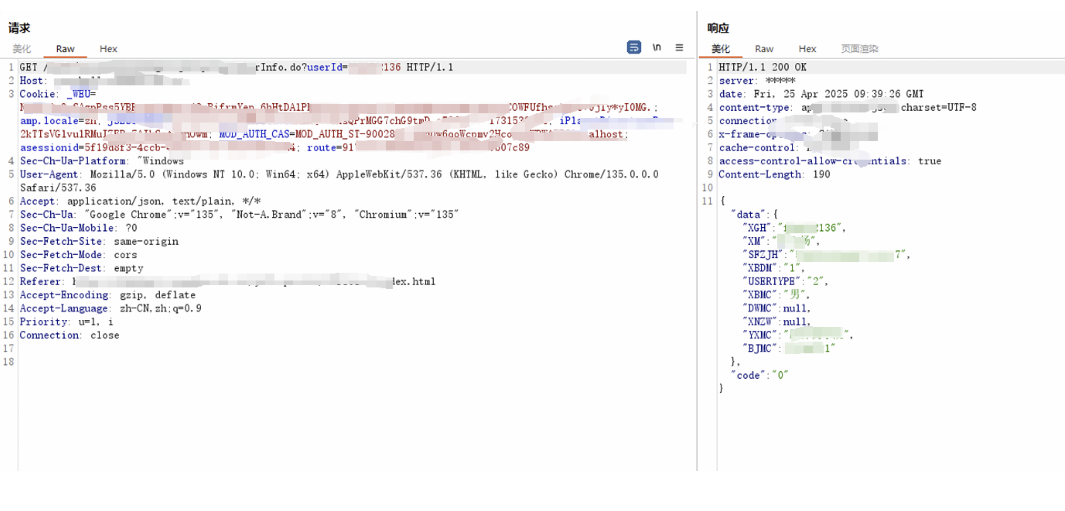Click the Referer header line
Image resolution: width=1065 pixels, height=511 pixels.
228,282
